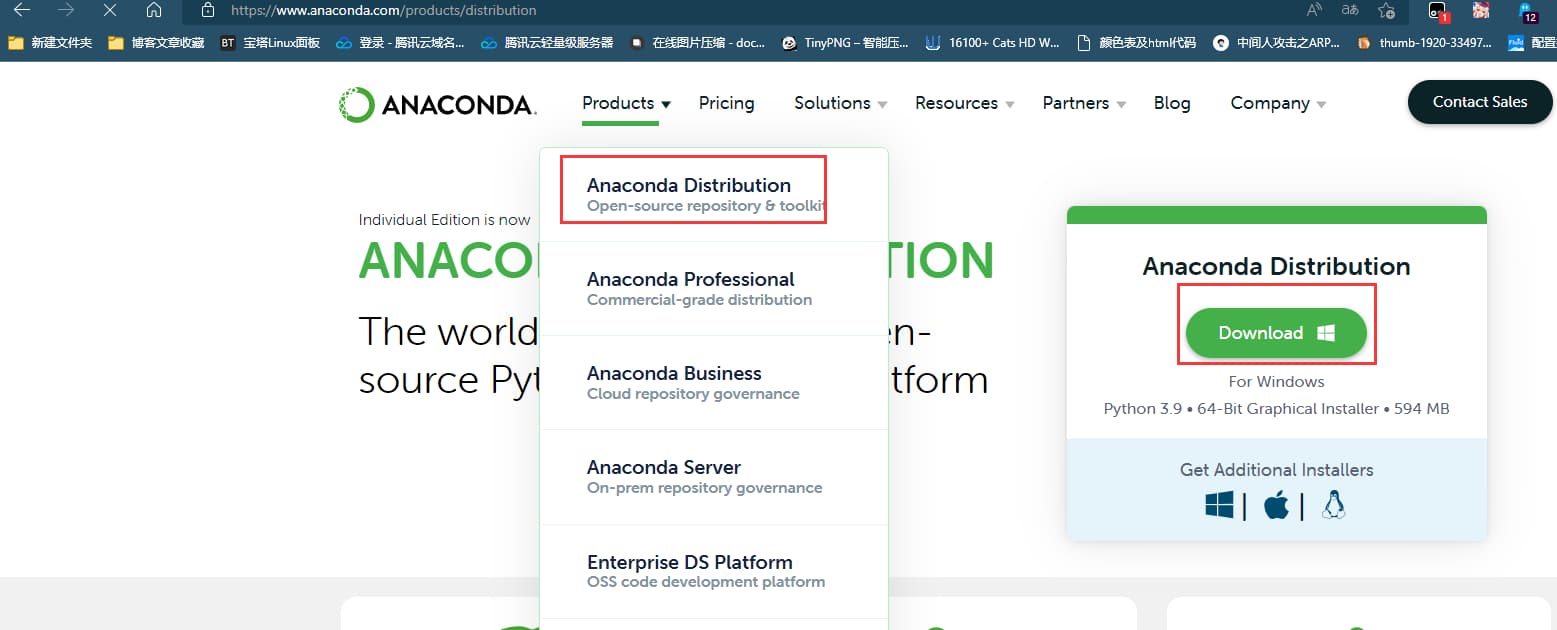This screenshot has height=630, width=1557.
Task: Choose the macOS Apple installer icon
Action: click(1276, 506)
